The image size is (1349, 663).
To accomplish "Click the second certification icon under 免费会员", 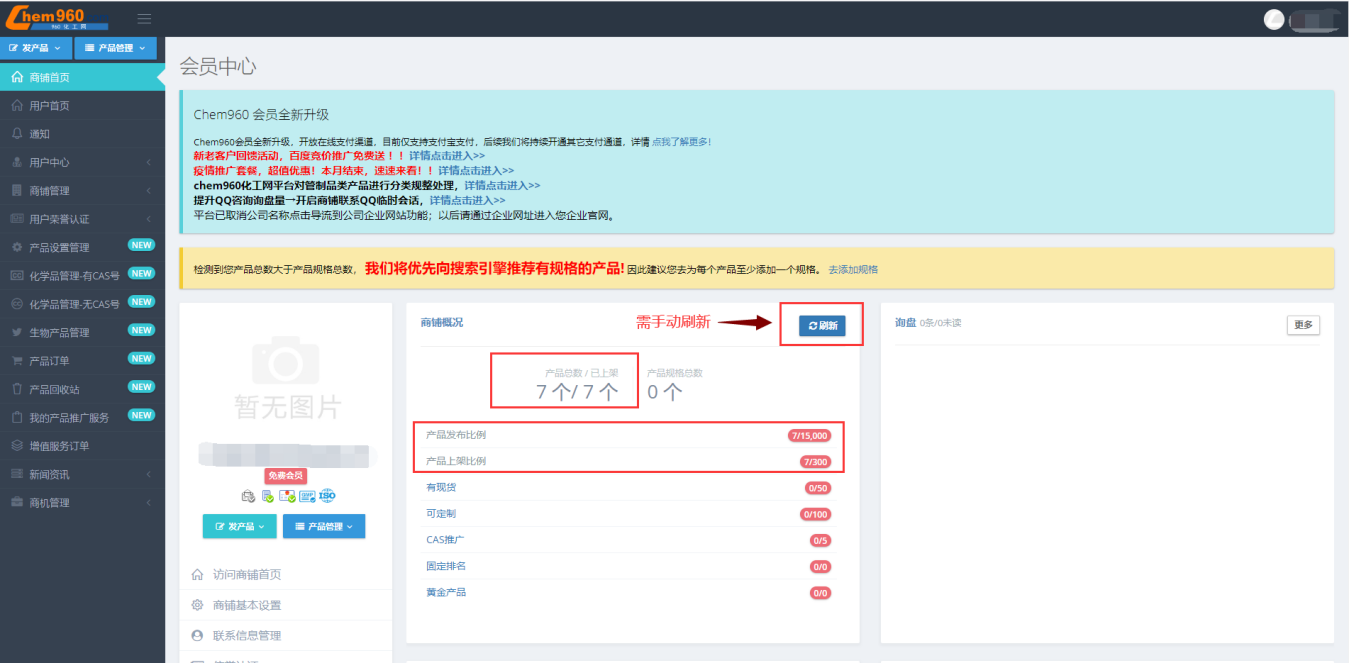I will (267, 495).
